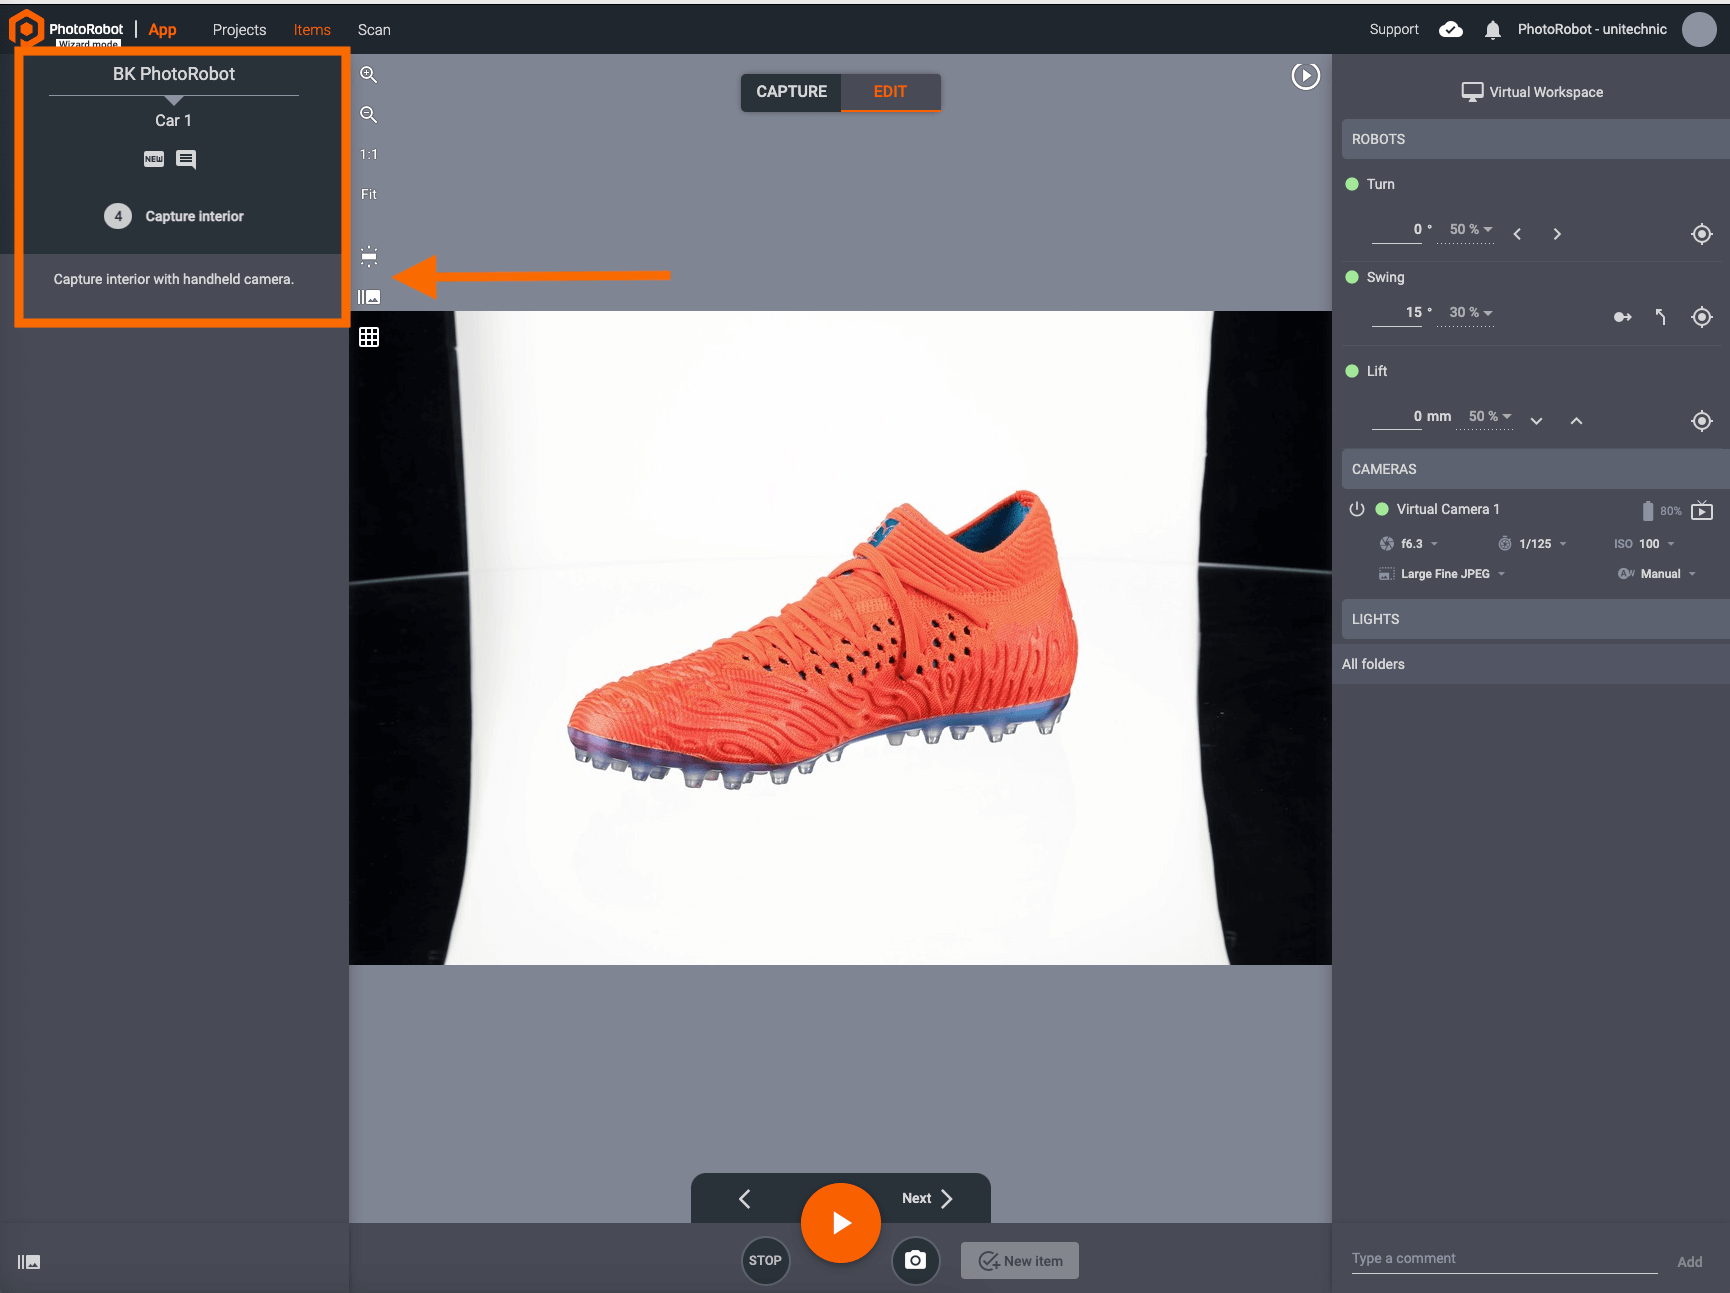Toggle the Virtual Camera live view
Image resolution: width=1730 pixels, height=1293 pixels.
pyautogui.click(x=1702, y=511)
